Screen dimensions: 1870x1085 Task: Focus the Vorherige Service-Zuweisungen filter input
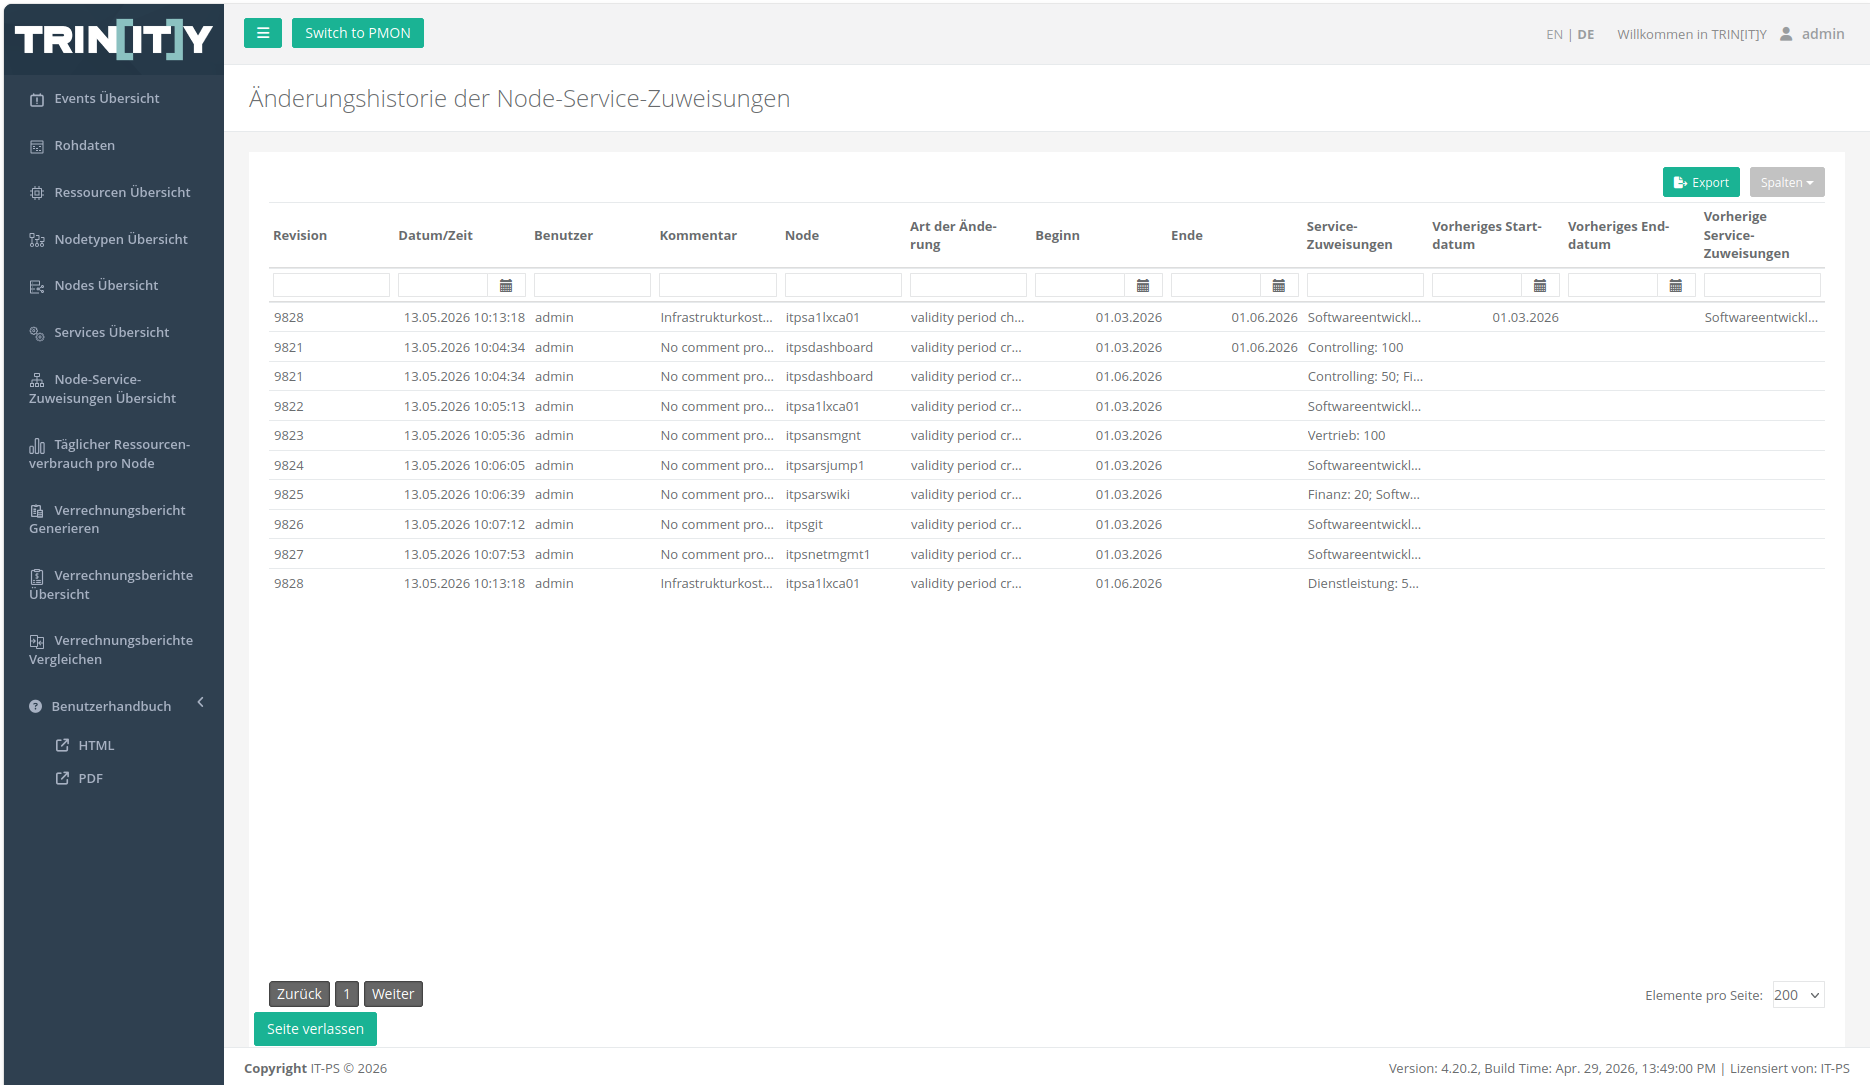1762,286
